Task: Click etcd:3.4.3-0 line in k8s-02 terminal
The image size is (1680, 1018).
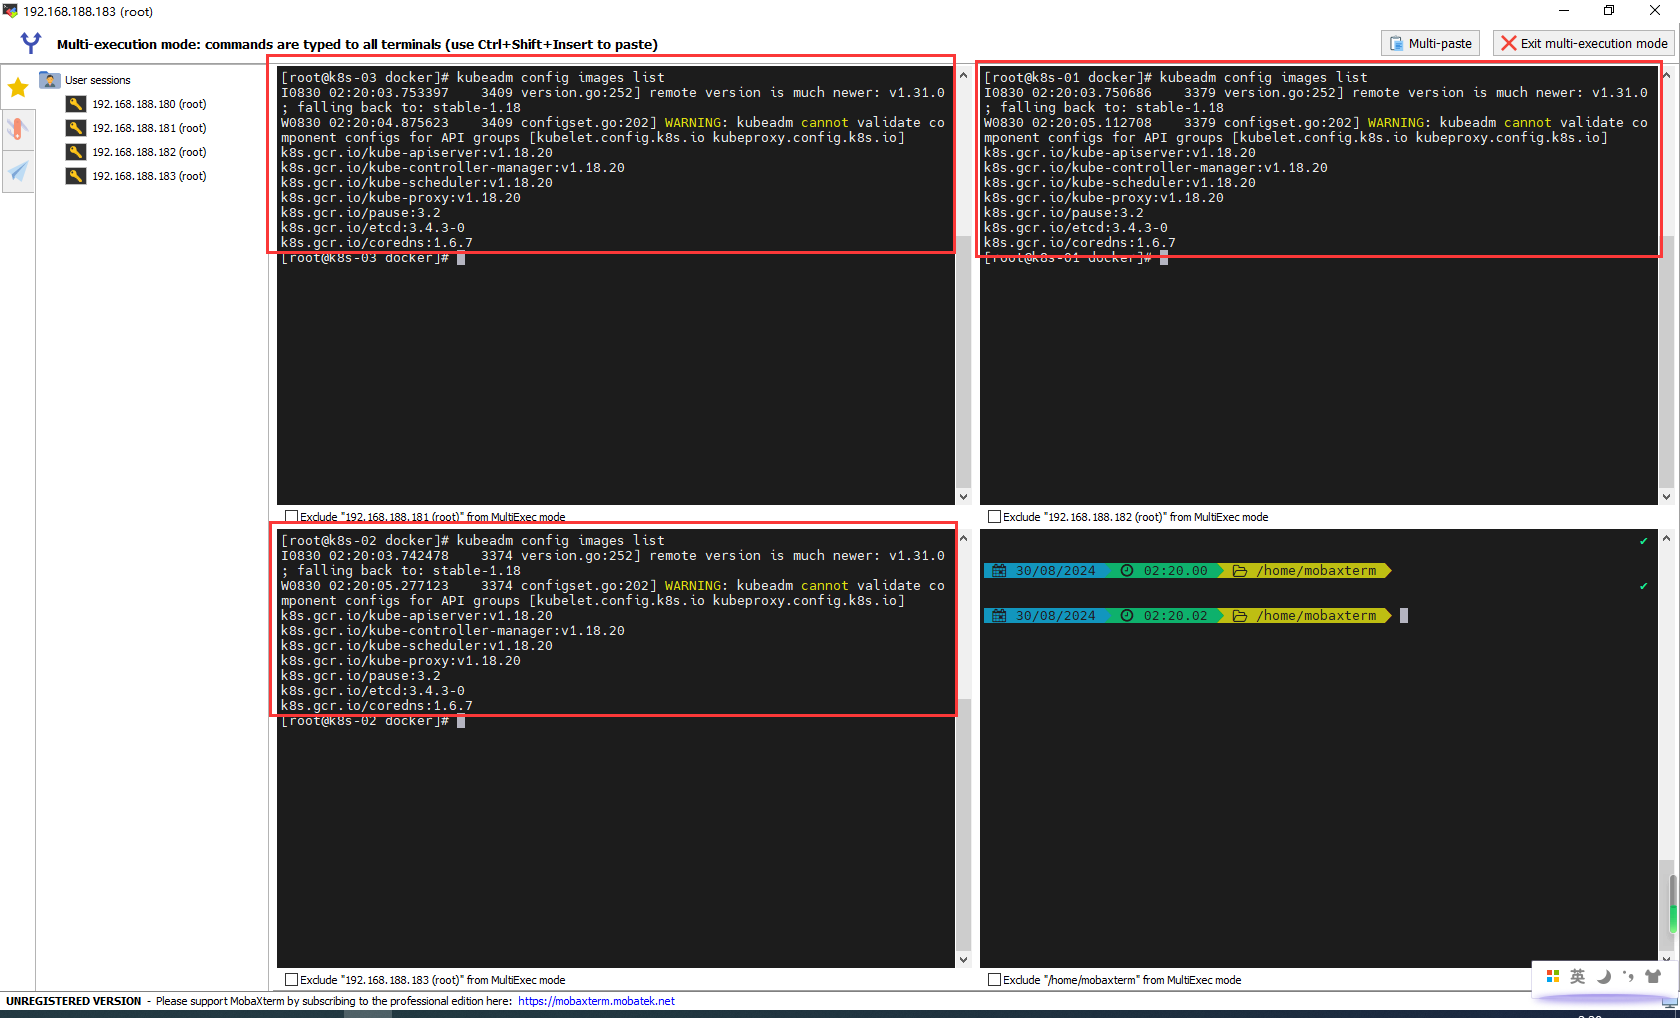Action: pyautogui.click(x=373, y=691)
